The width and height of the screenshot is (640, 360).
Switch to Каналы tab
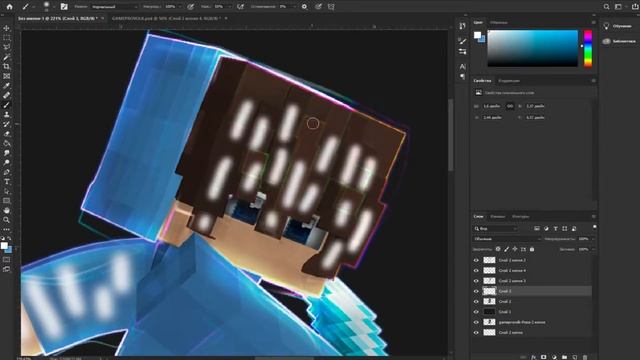(x=498, y=216)
